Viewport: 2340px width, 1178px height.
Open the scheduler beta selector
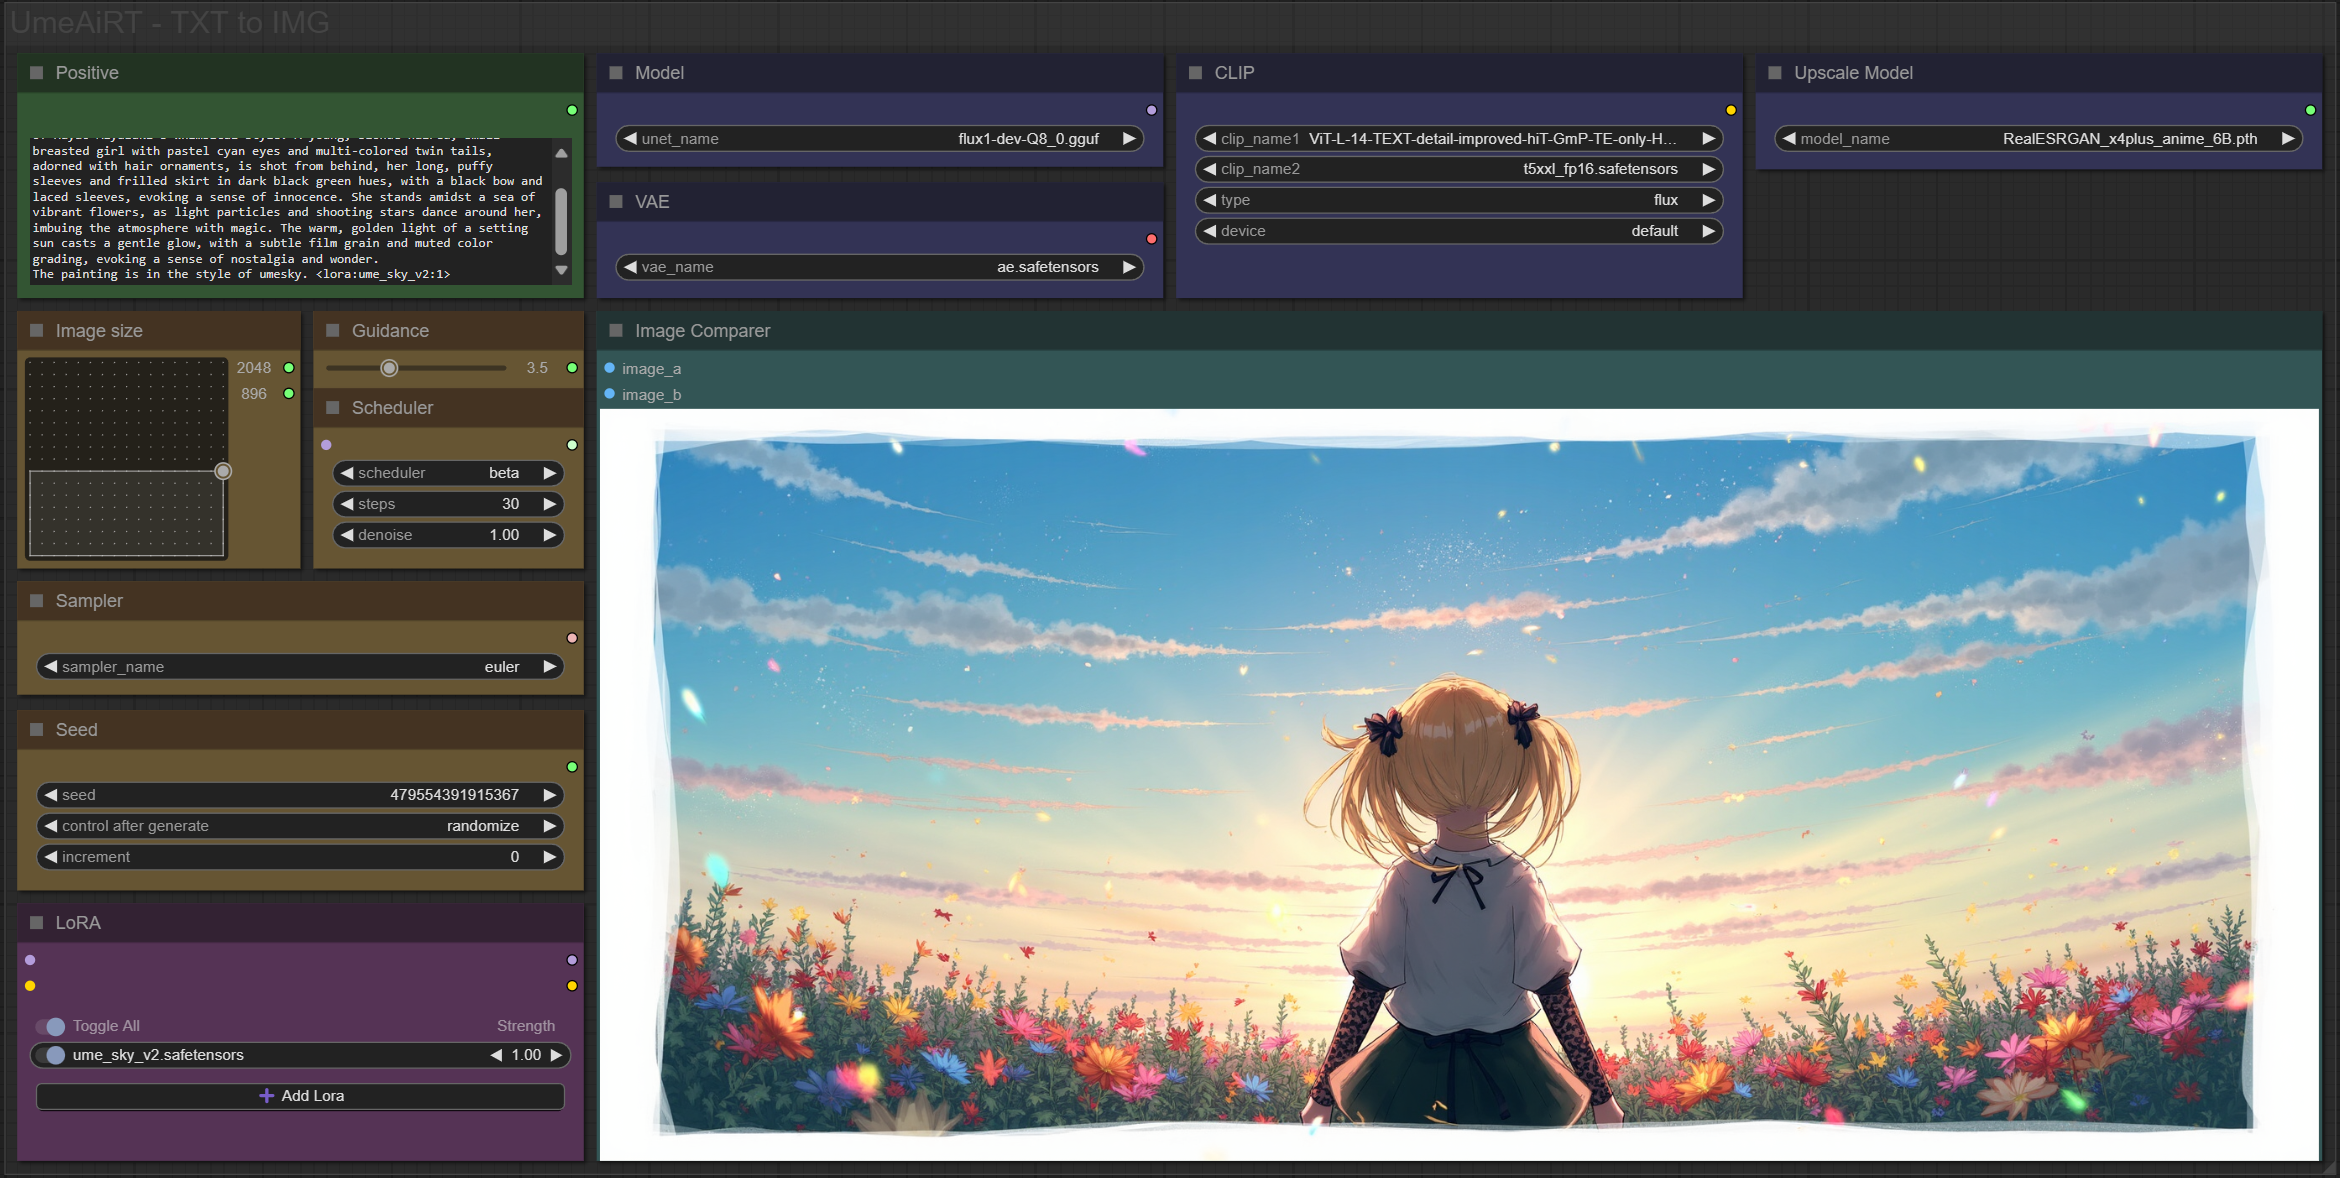click(447, 473)
